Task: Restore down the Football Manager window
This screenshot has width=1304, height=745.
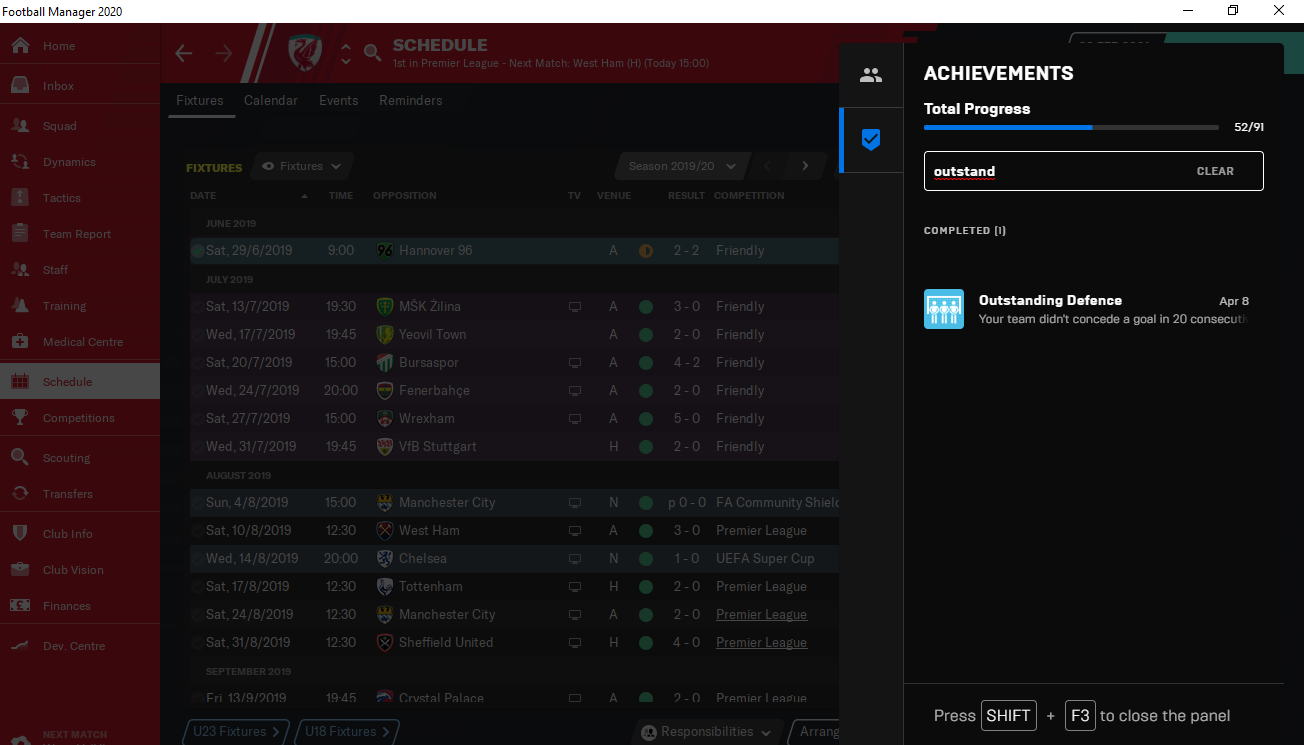Action: [1233, 11]
